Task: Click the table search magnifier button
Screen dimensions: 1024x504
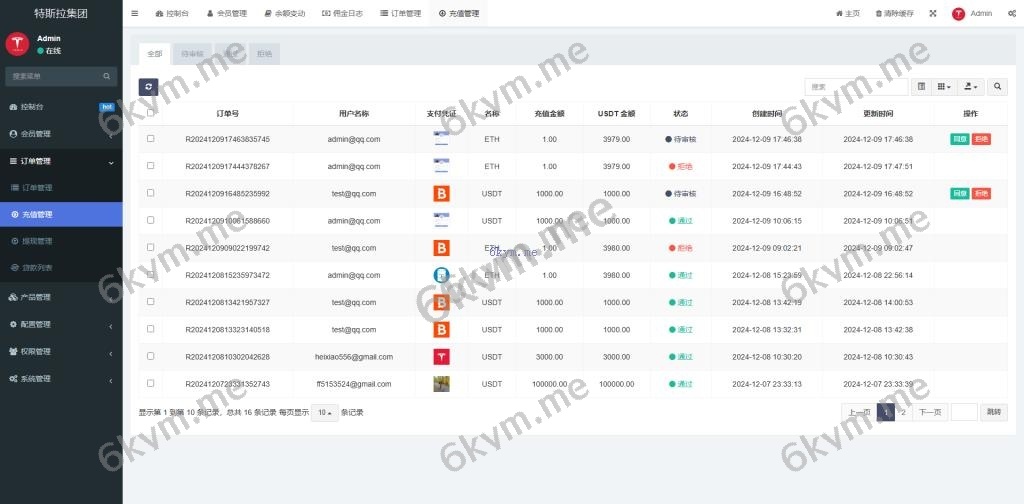Action: pyautogui.click(x=997, y=87)
